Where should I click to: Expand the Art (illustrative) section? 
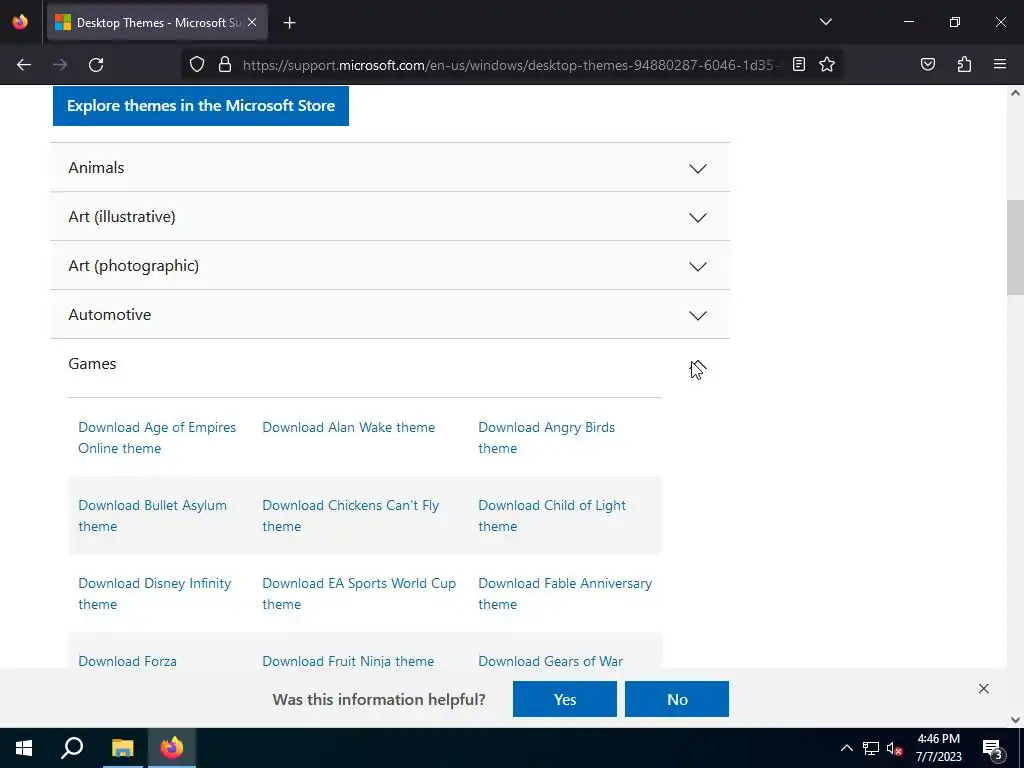coord(390,216)
